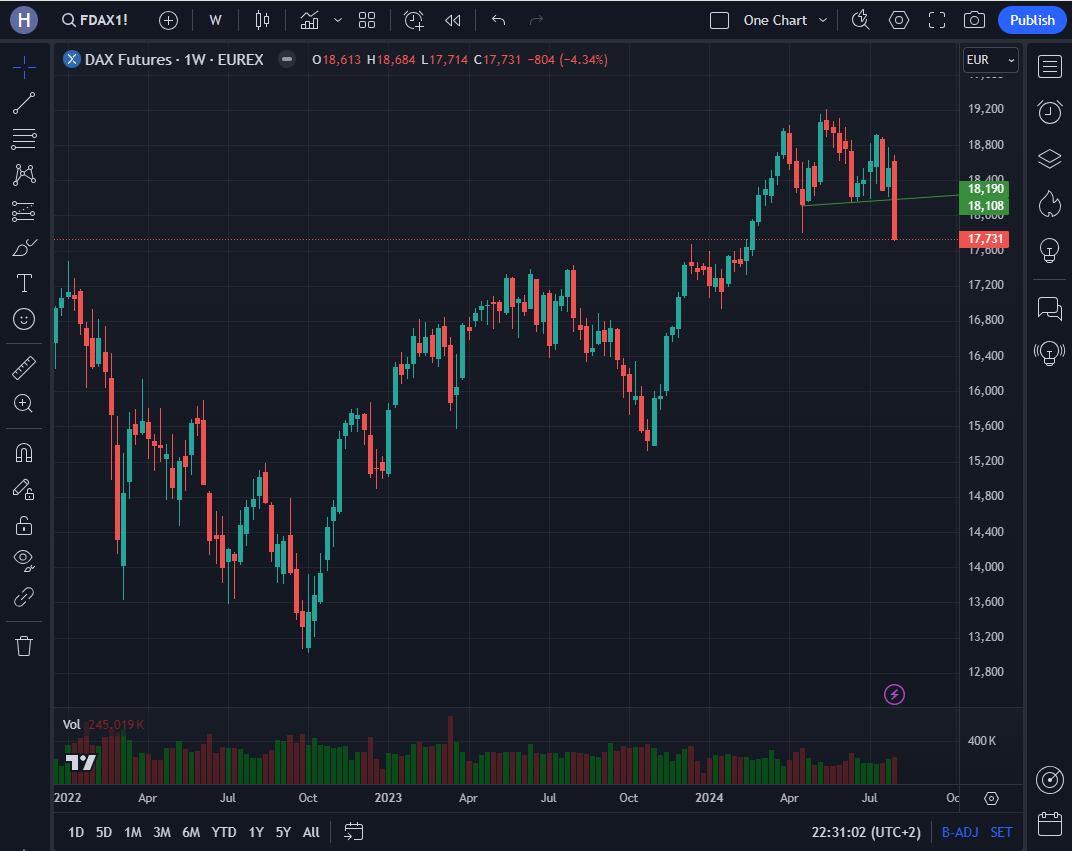Open the Watchlist sidebar panel
Screen dimensions: 1072x851
(x=1049, y=67)
